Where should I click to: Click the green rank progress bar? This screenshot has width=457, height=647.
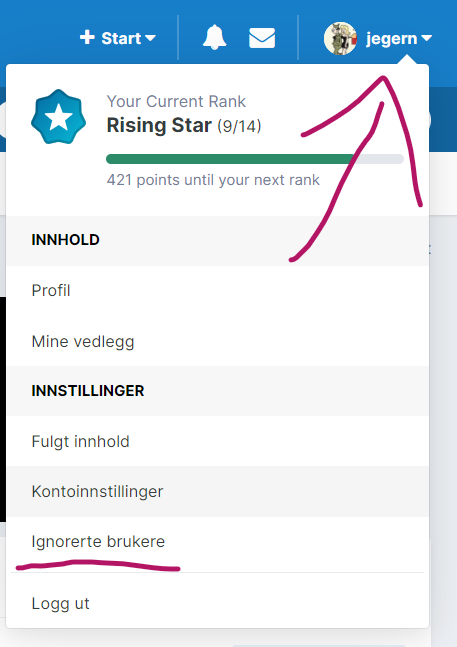(255, 159)
